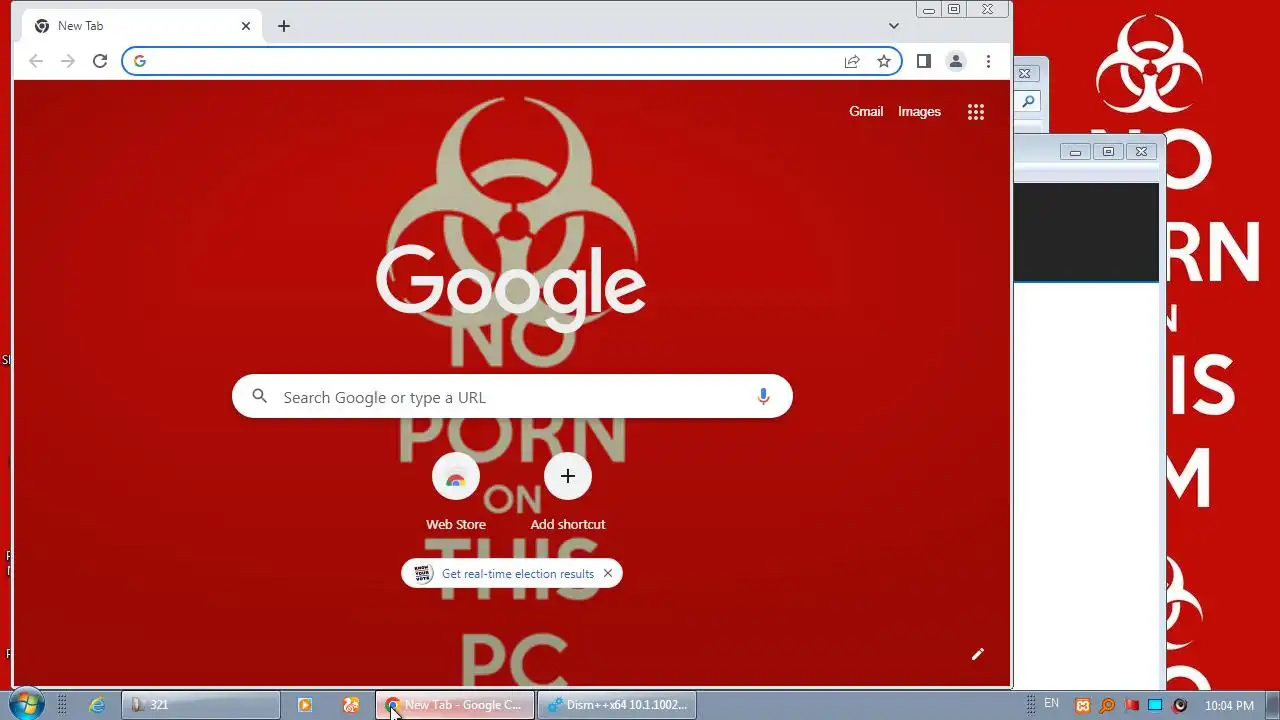The height and width of the screenshot is (720, 1280).
Task: Close the New Tab tab
Action: pos(246,26)
